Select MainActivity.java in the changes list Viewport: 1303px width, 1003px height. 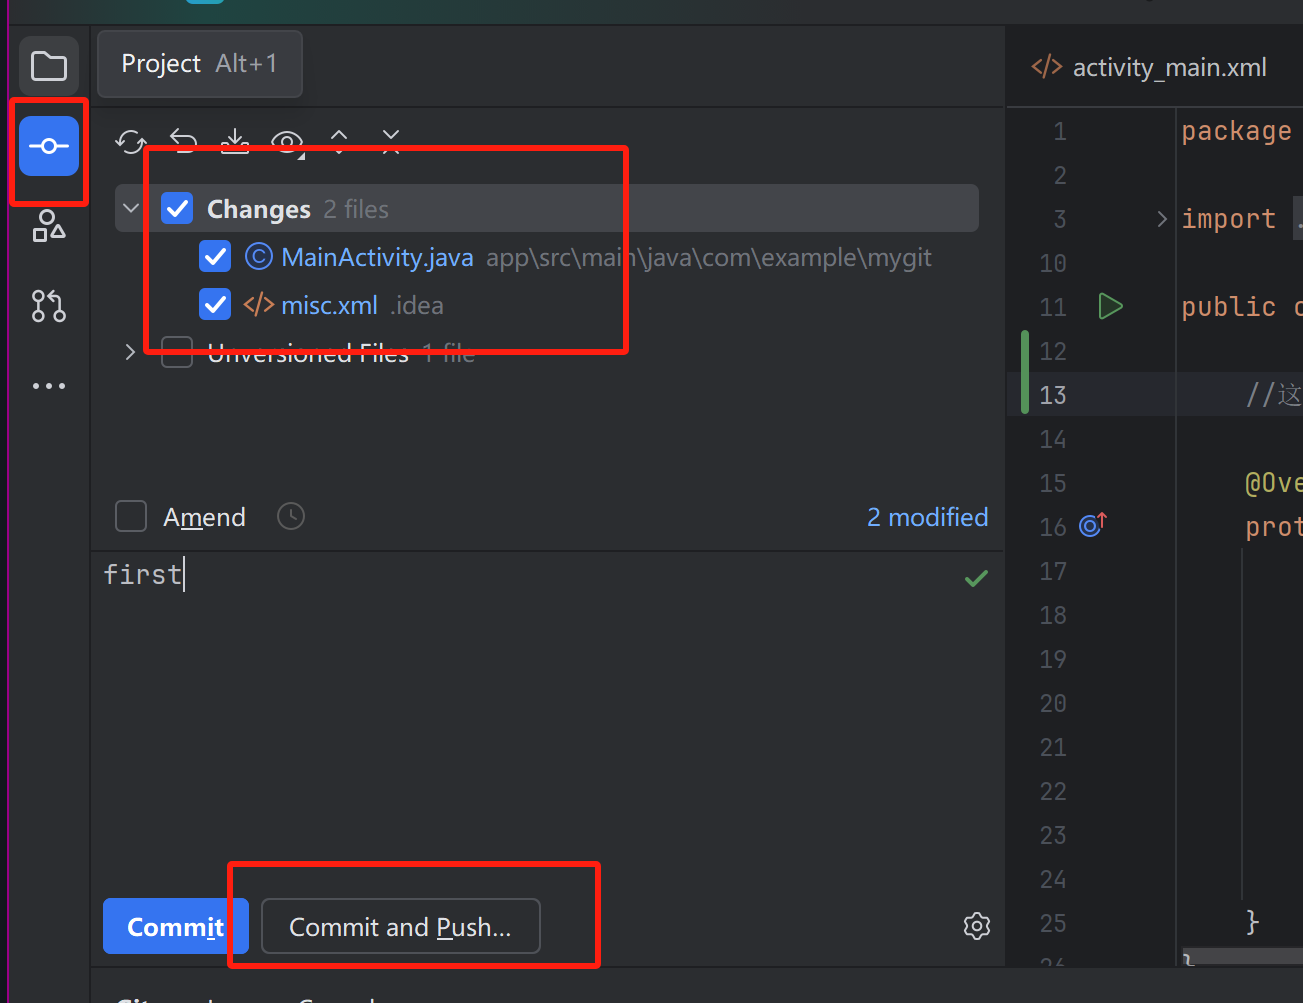(377, 257)
